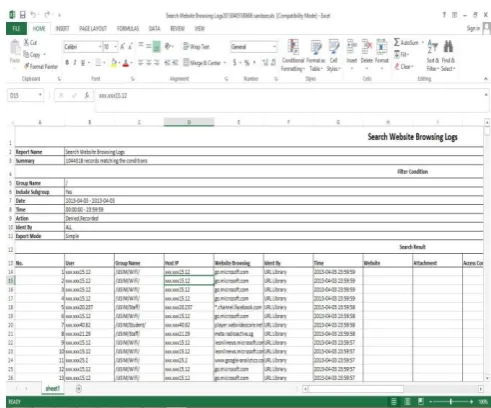This screenshot has width=491, height=408.
Task: Click AutoSum sigma button
Action: [x=406, y=42]
